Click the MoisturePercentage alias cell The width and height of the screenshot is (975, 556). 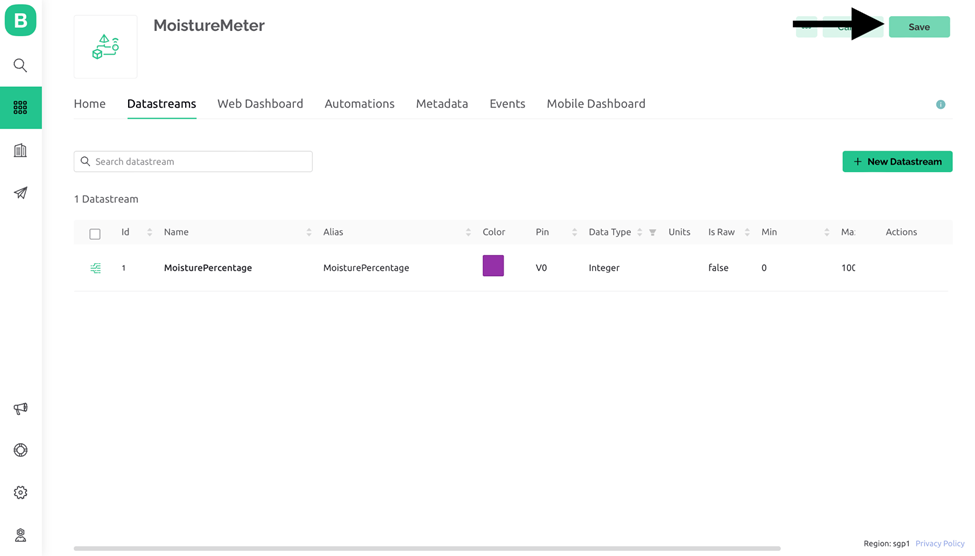[x=366, y=268]
